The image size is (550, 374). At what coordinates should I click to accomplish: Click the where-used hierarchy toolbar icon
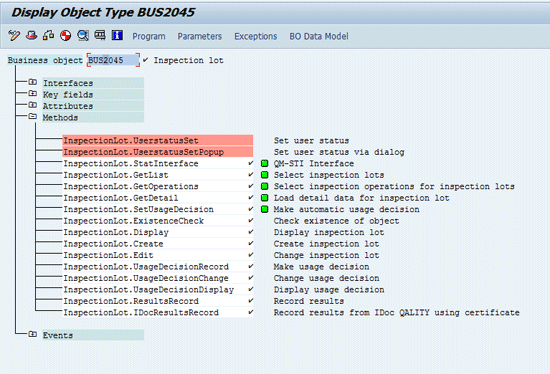(x=48, y=35)
